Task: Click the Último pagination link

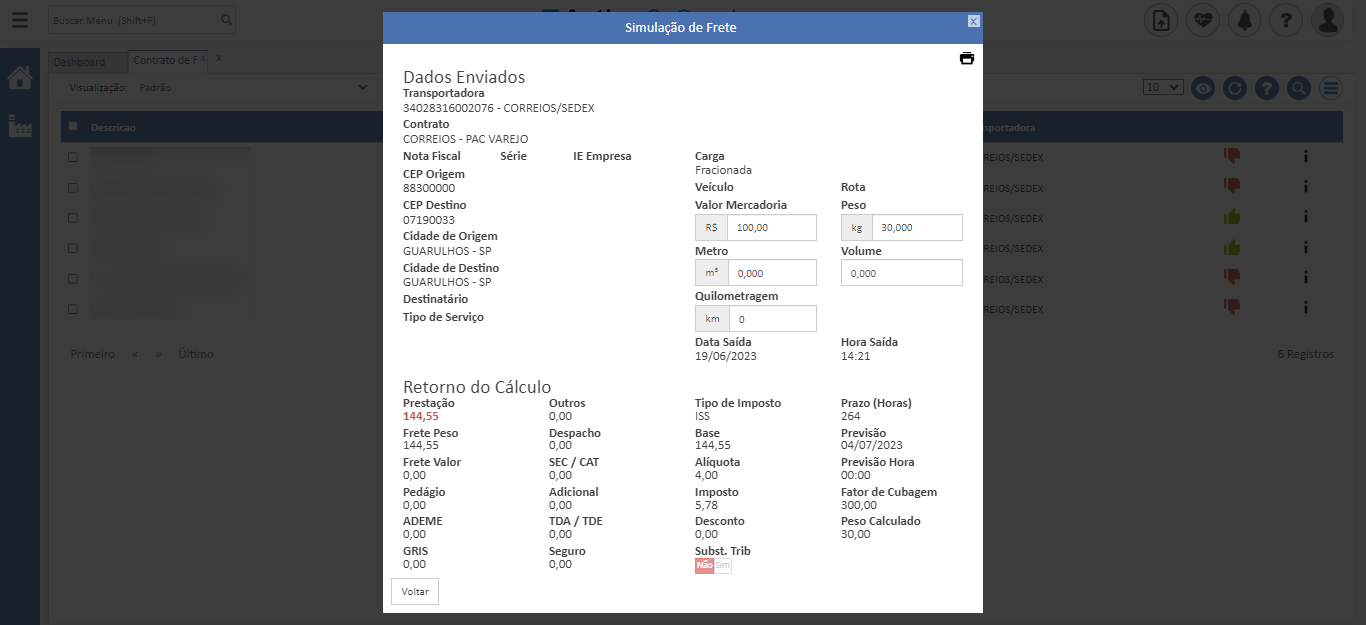Action: tap(196, 354)
